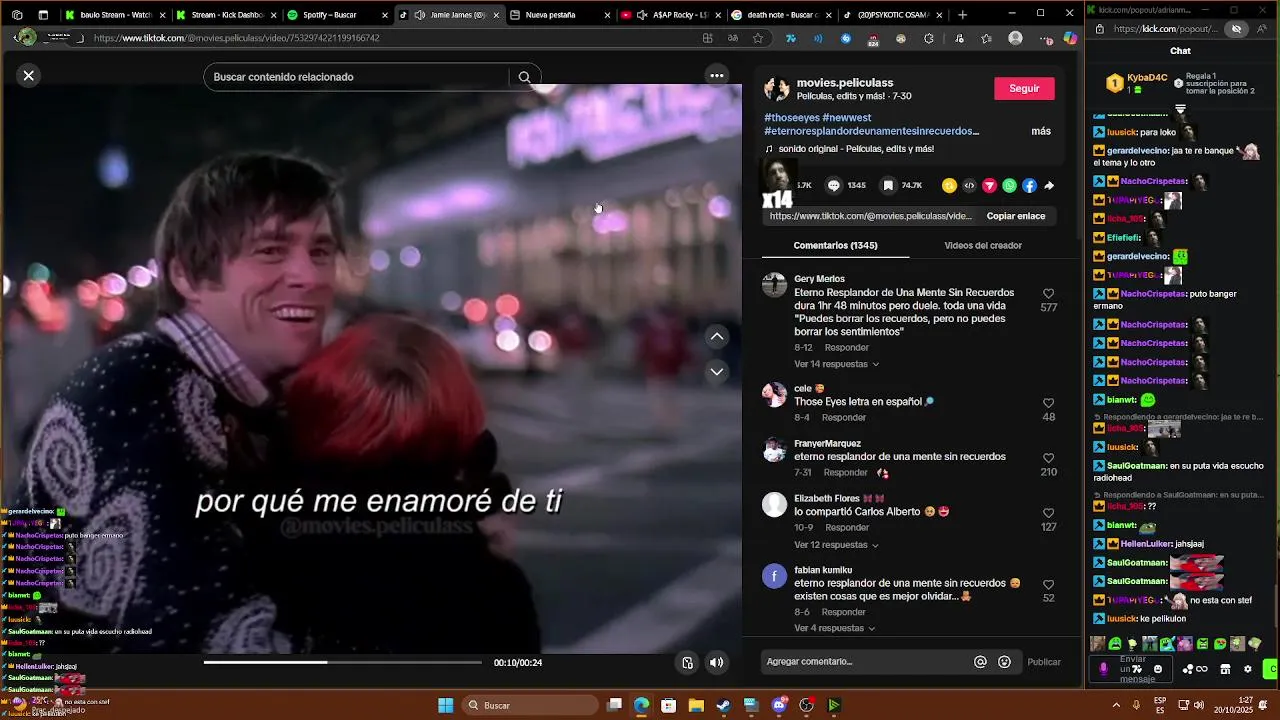
Task: Click the Agregar comentario input field
Action: (865, 661)
